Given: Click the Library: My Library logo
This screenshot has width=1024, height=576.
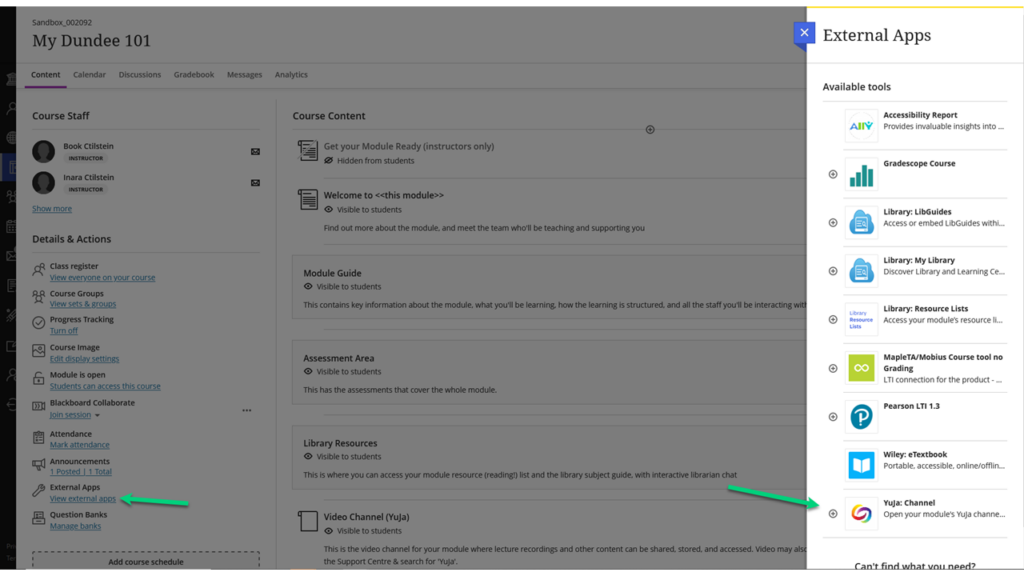Looking at the screenshot, I should click(861, 271).
